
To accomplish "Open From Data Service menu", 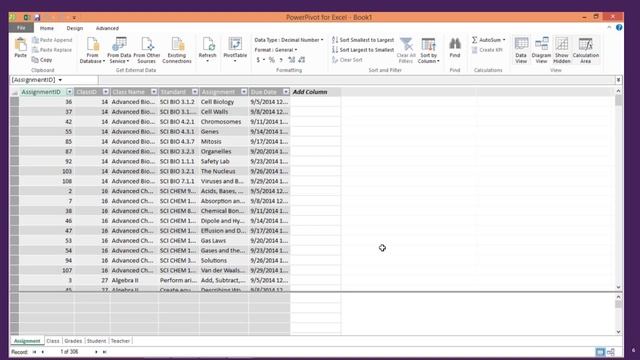I will pos(119,50).
